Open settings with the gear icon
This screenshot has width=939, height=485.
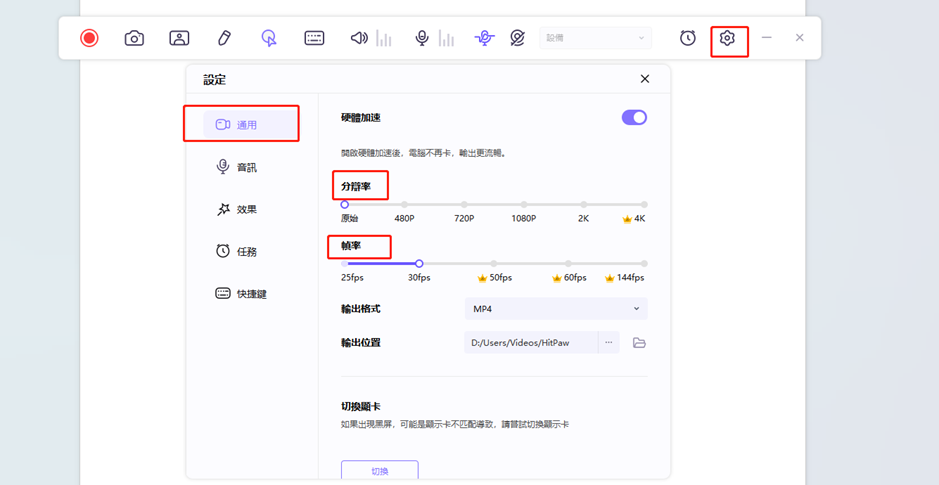727,38
